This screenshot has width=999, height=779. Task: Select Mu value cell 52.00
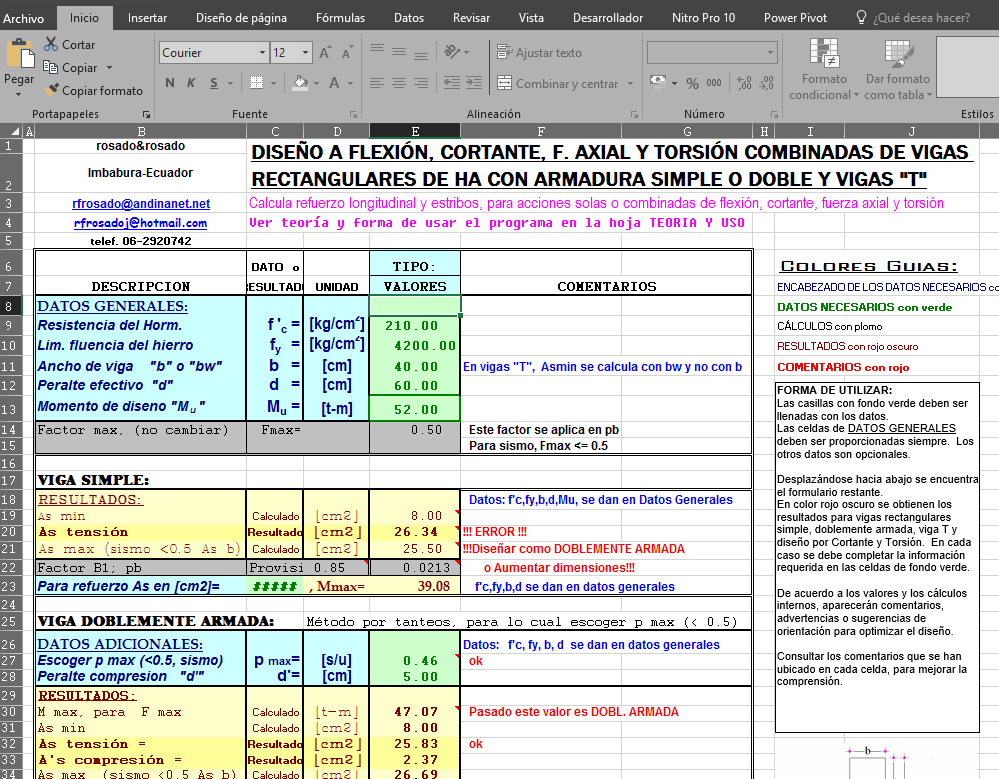click(x=415, y=408)
